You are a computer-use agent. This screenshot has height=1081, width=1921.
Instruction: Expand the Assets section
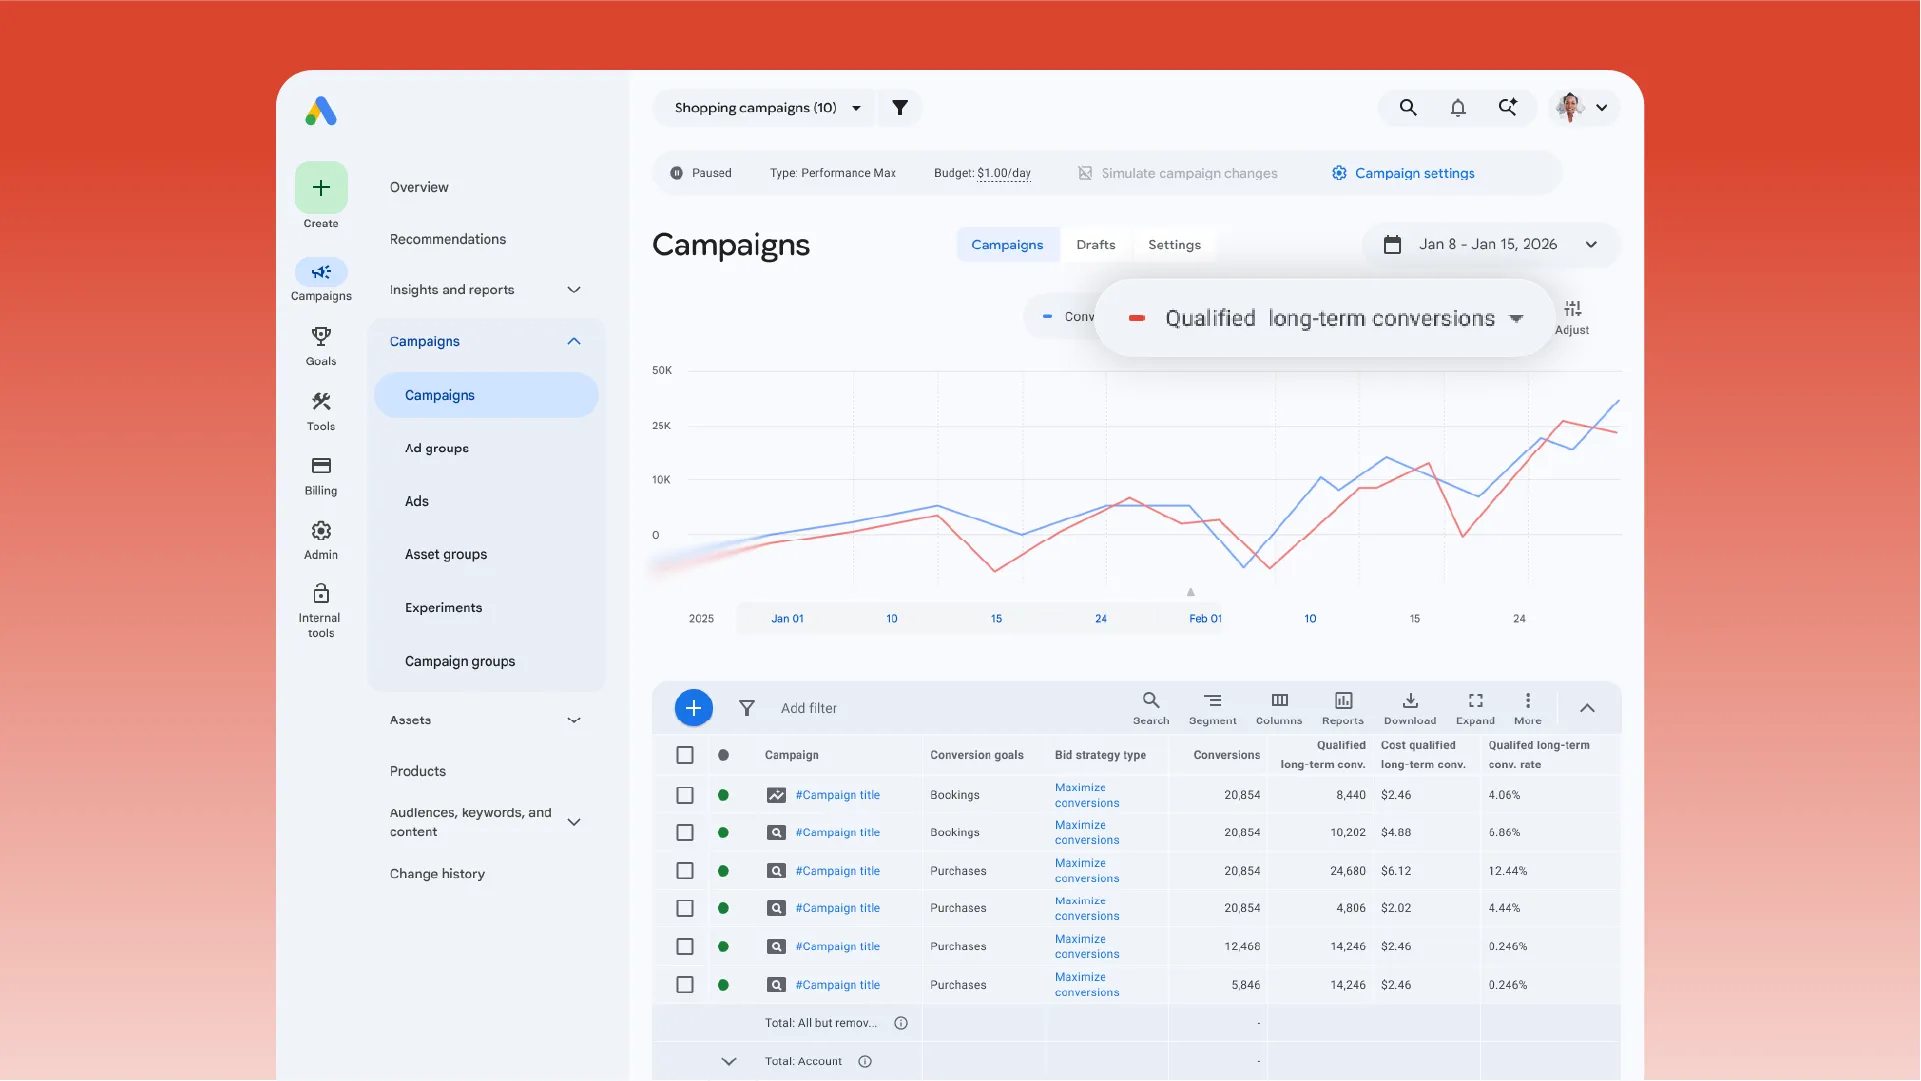click(x=574, y=720)
